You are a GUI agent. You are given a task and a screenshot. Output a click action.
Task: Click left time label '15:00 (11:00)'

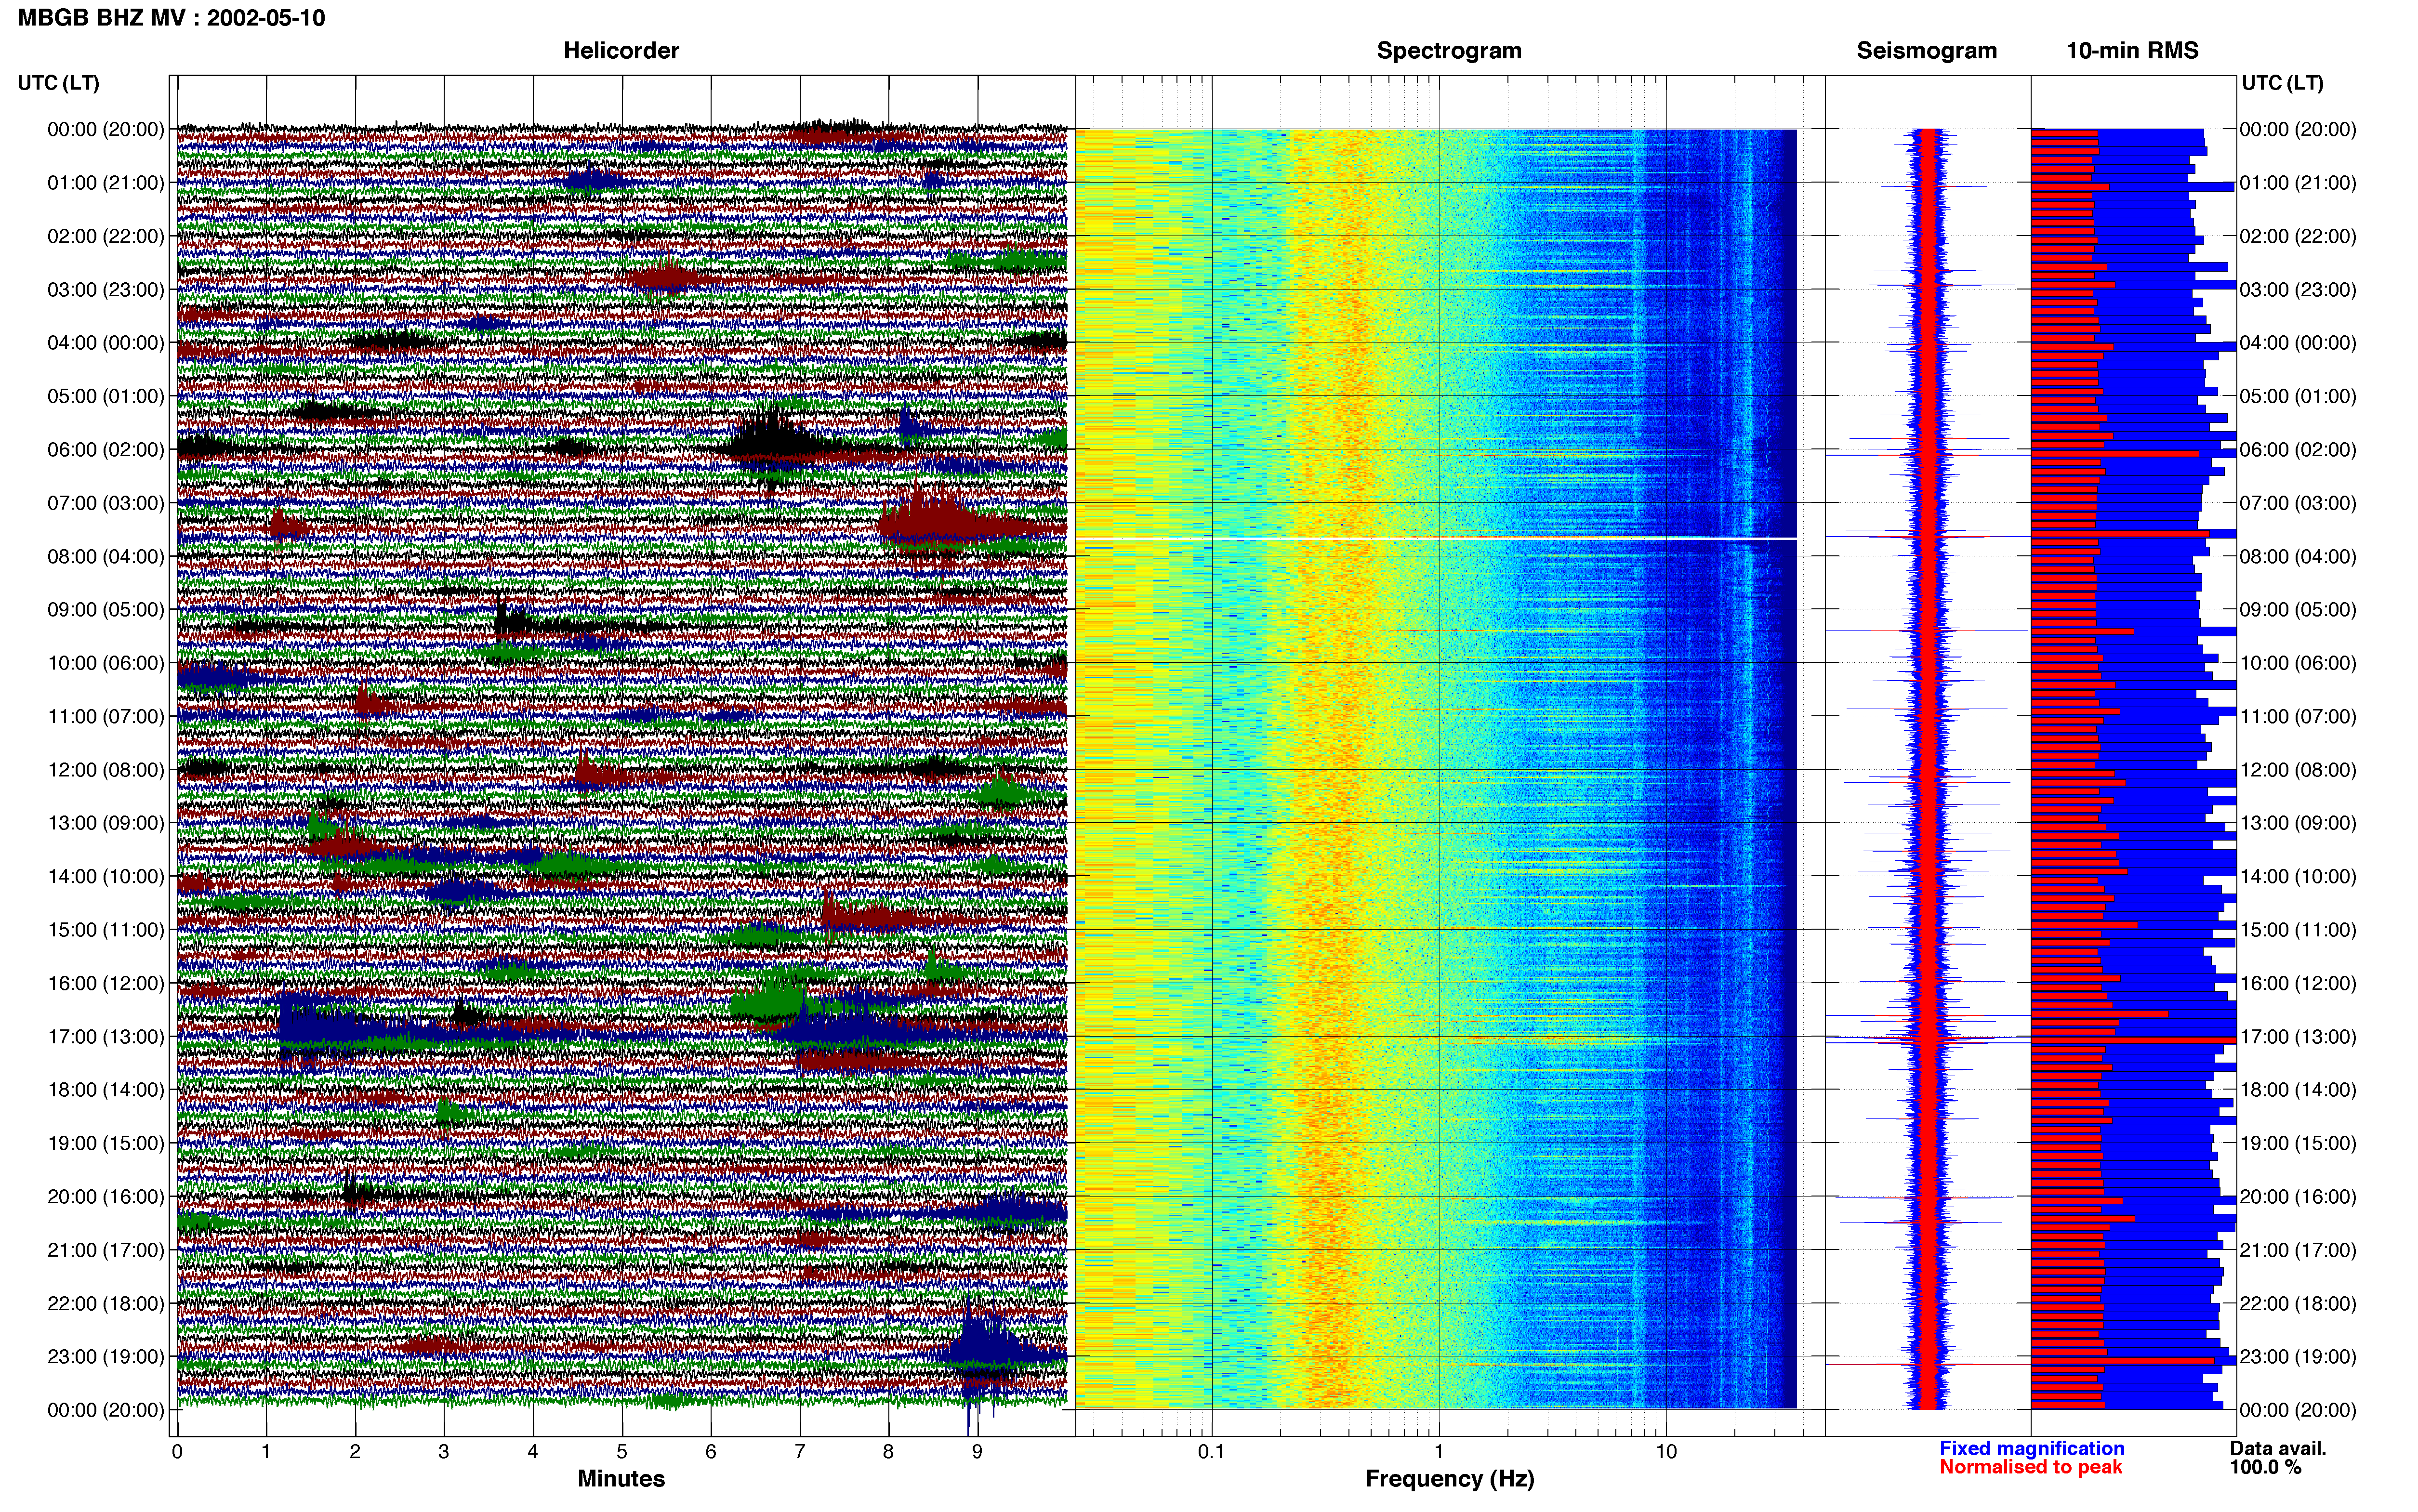tap(106, 930)
